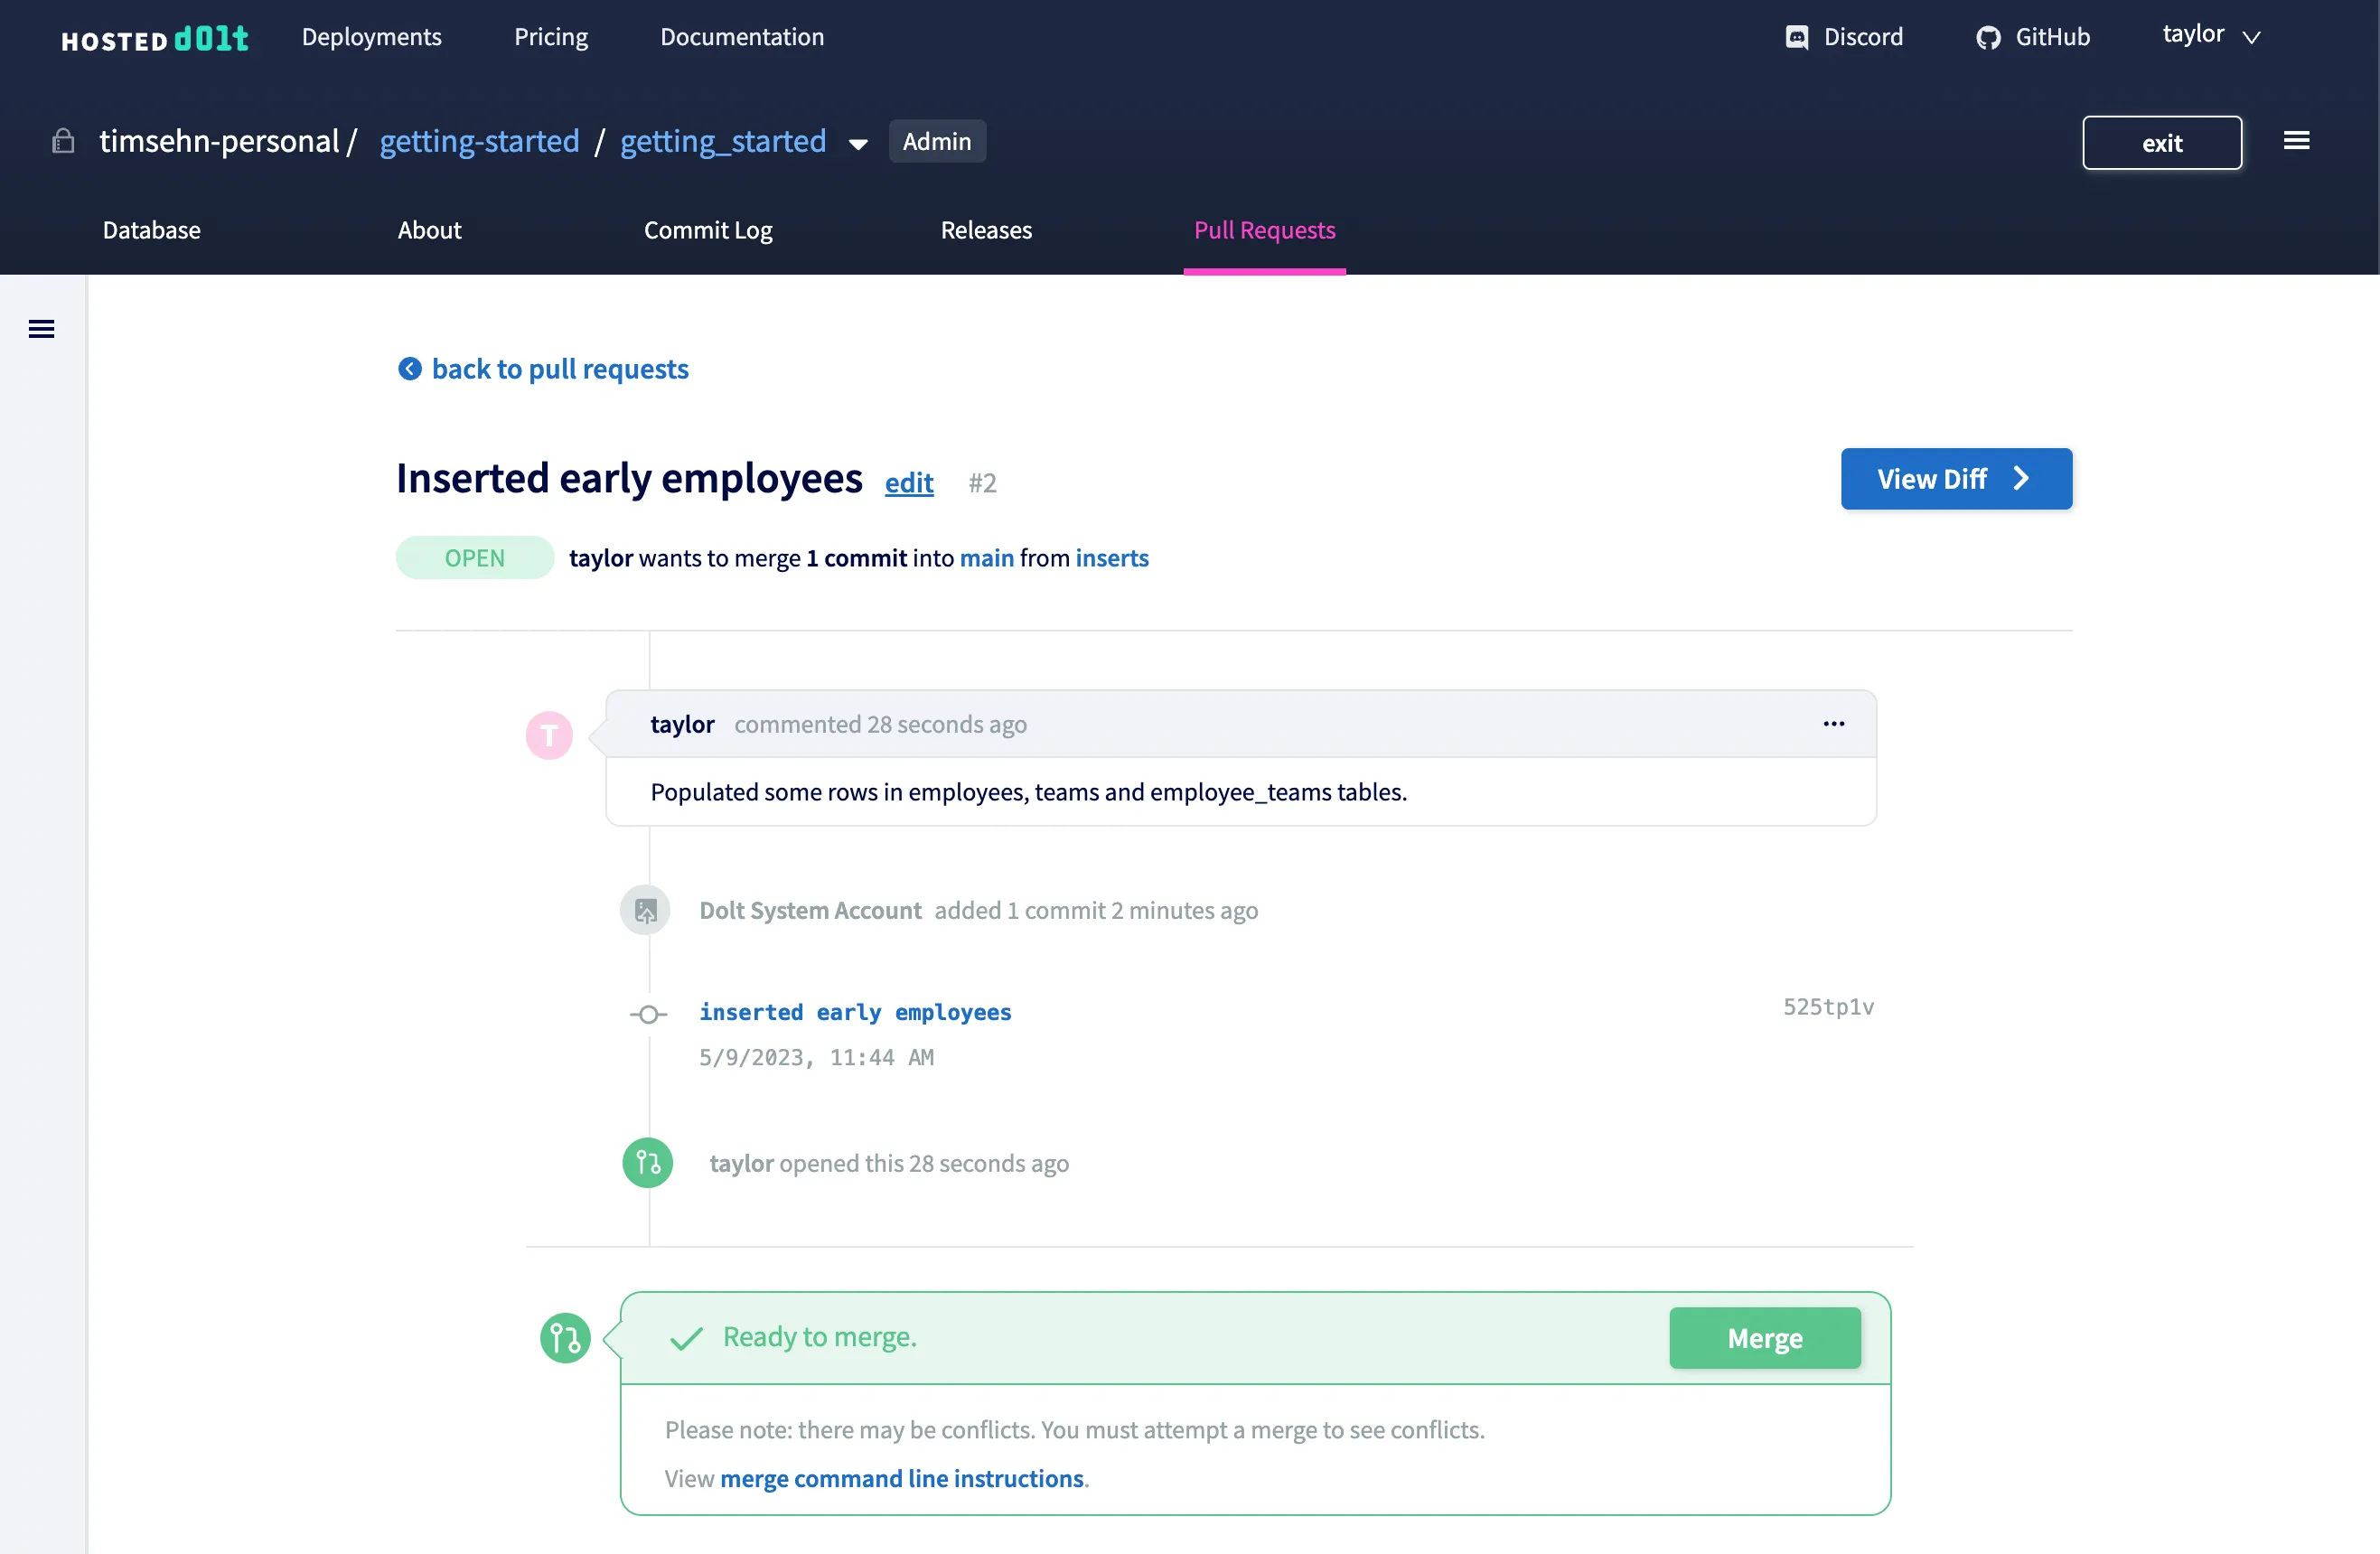Open Discord via the Discord icon

1798,37
